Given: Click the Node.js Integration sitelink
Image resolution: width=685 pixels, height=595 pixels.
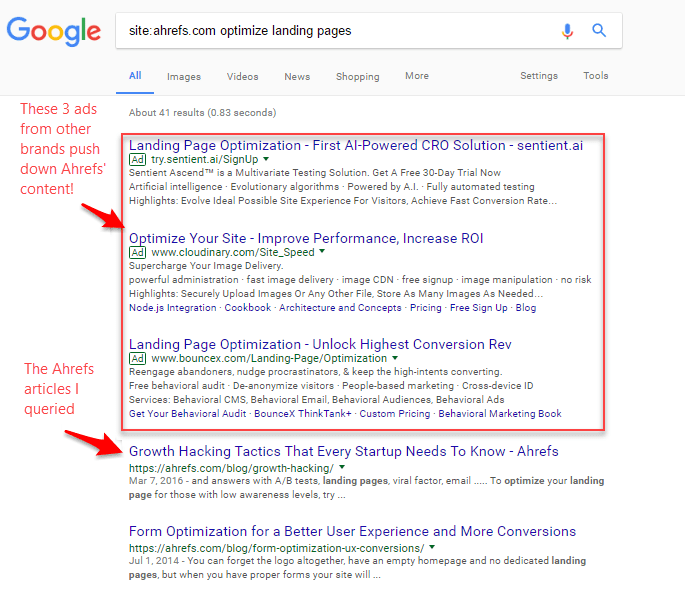Looking at the screenshot, I should (x=172, y=308).
